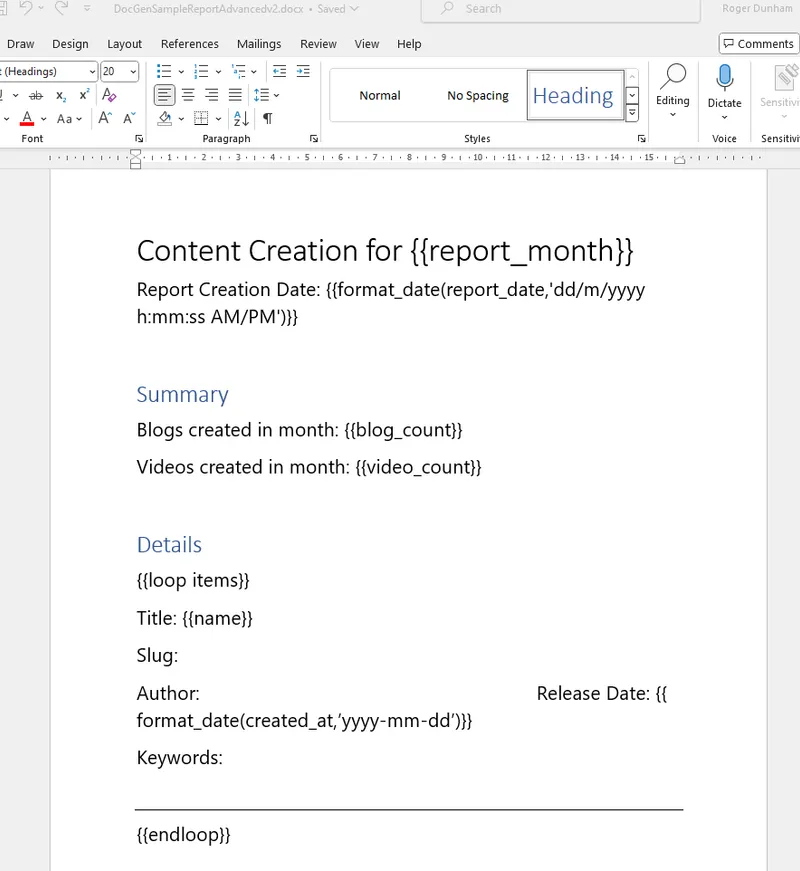Decrease the paragraph indent

click(279, 71)
